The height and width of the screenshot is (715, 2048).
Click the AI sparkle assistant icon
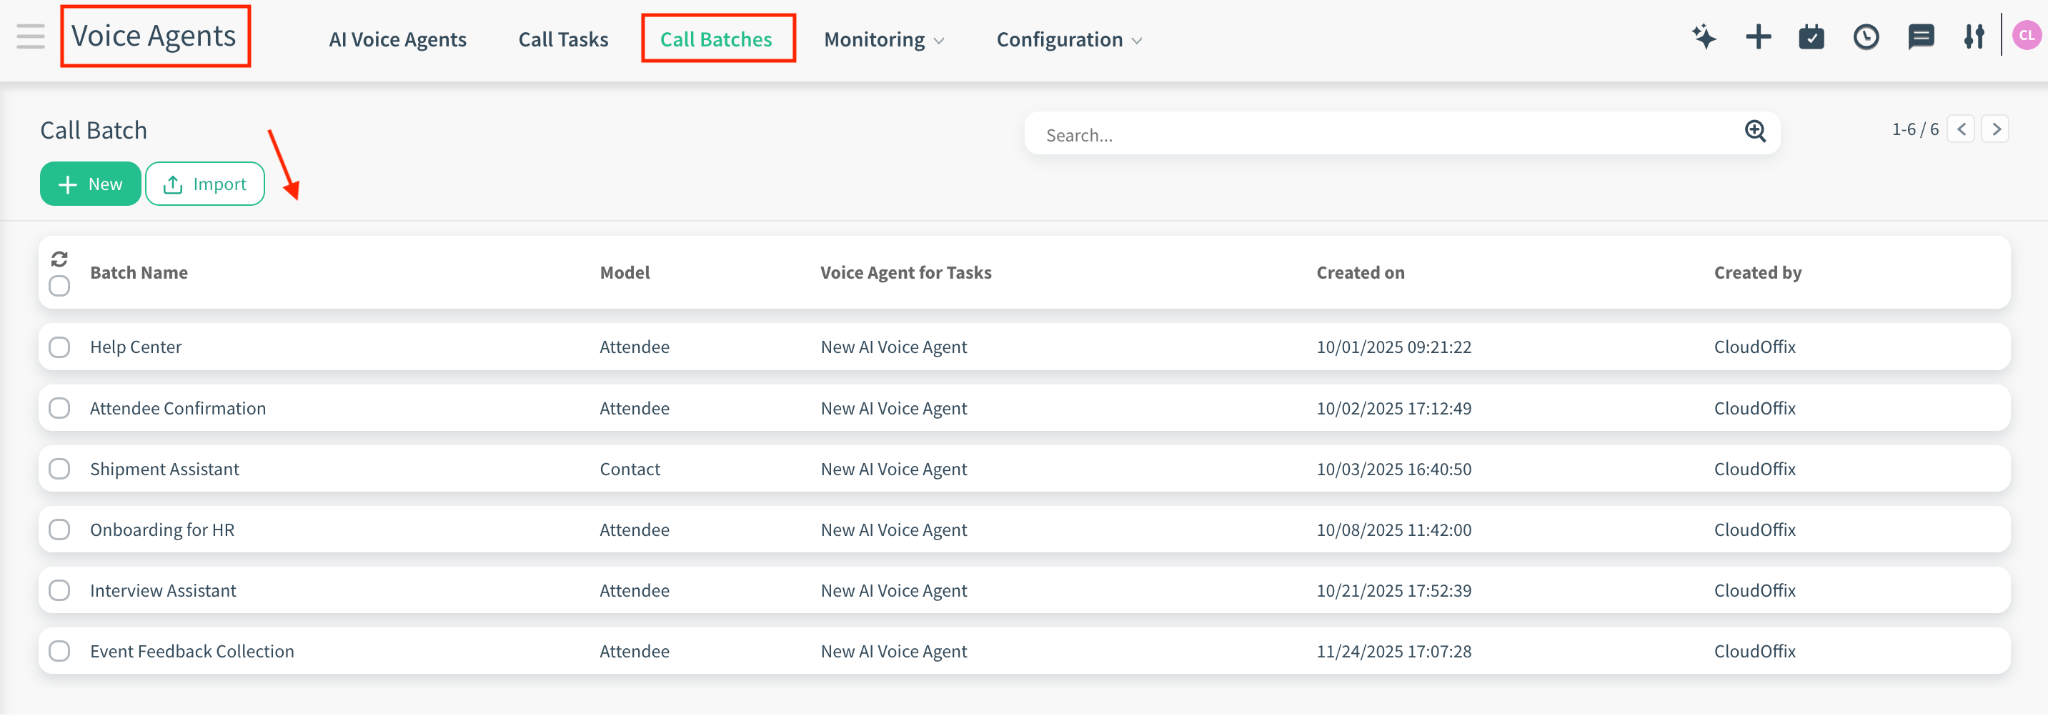pos(1704,38)
